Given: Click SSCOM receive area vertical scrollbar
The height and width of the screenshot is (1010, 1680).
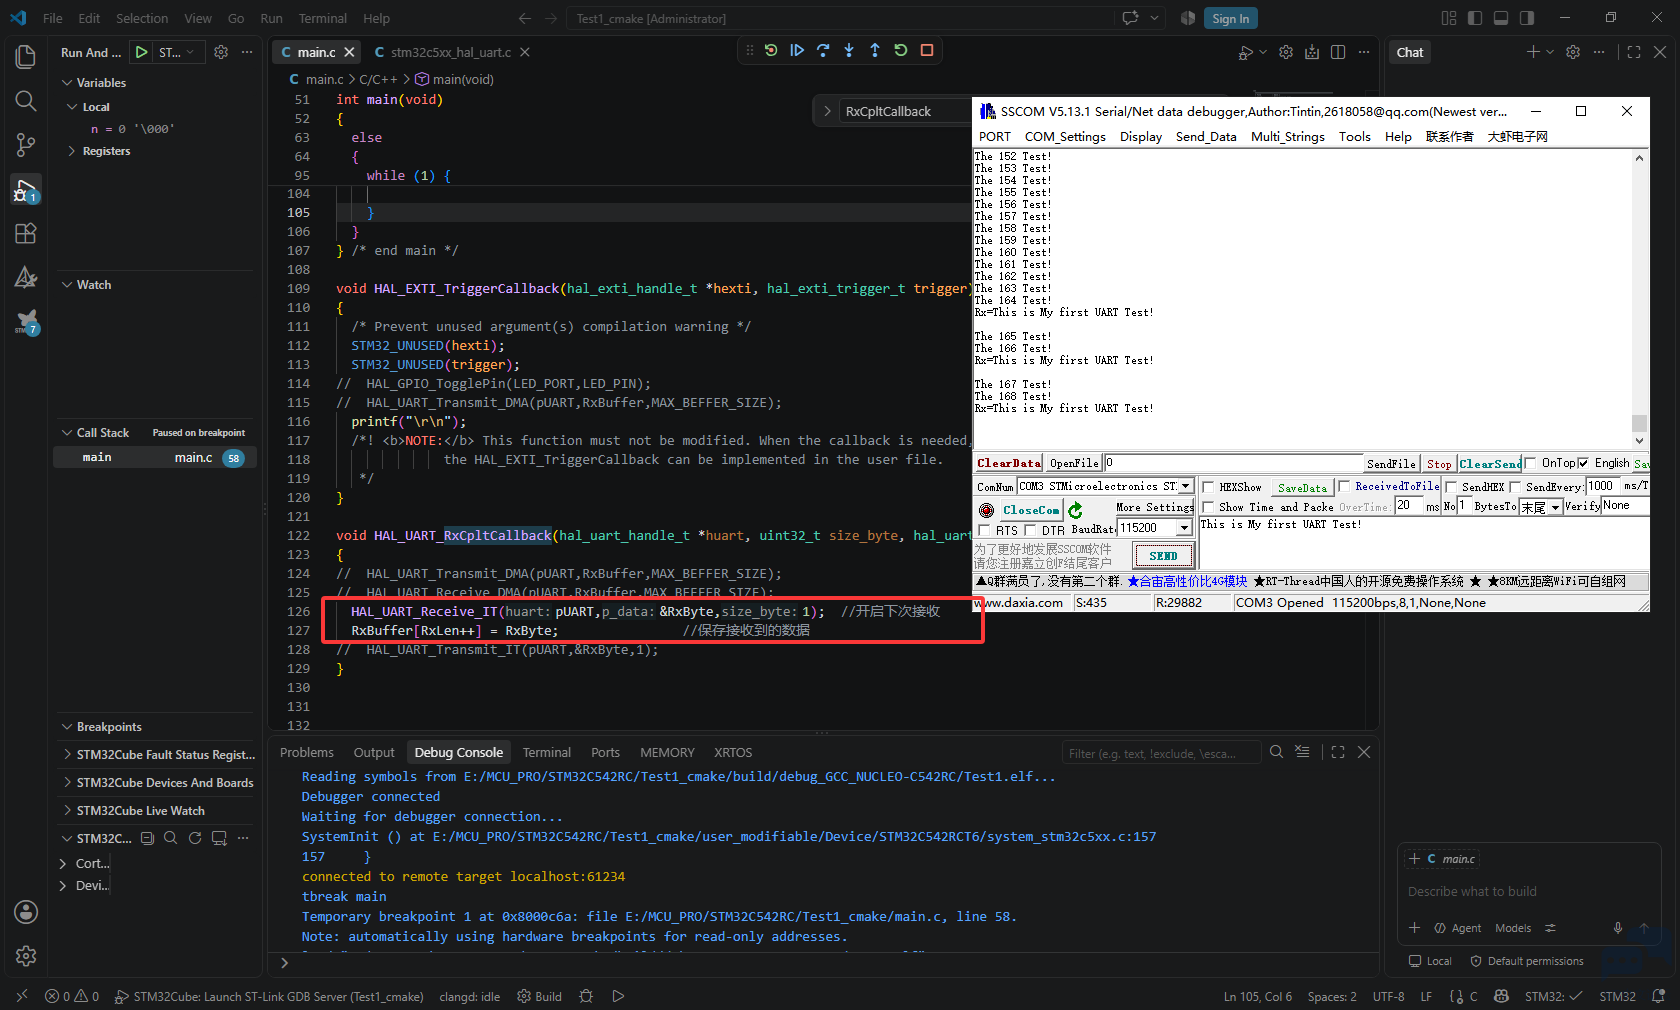Looking at the screenshot, I should pos(1639,298).
